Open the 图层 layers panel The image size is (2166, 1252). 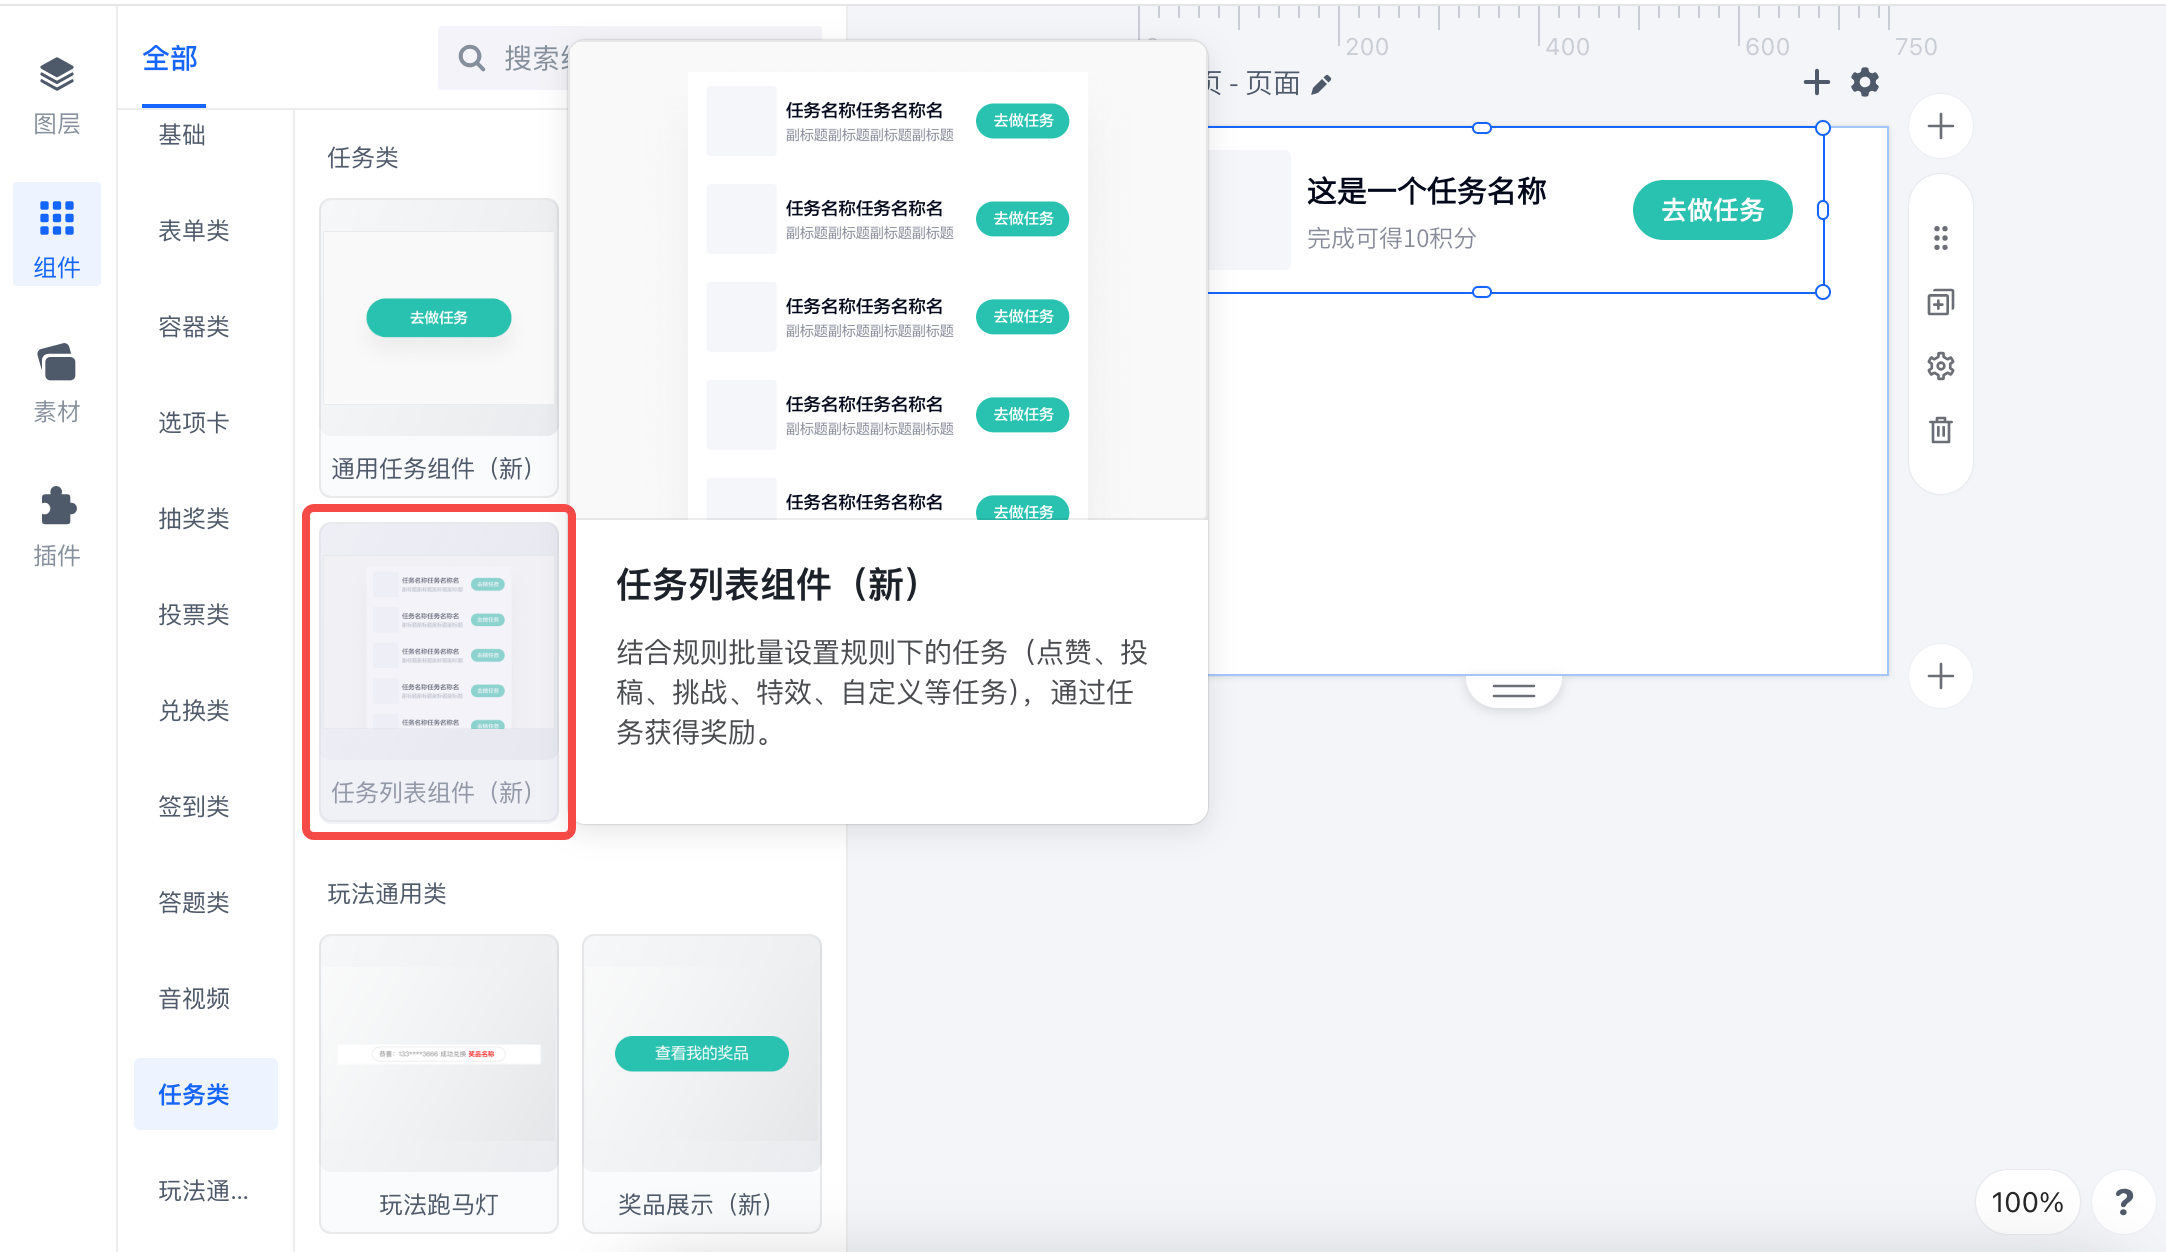(57, 95)
